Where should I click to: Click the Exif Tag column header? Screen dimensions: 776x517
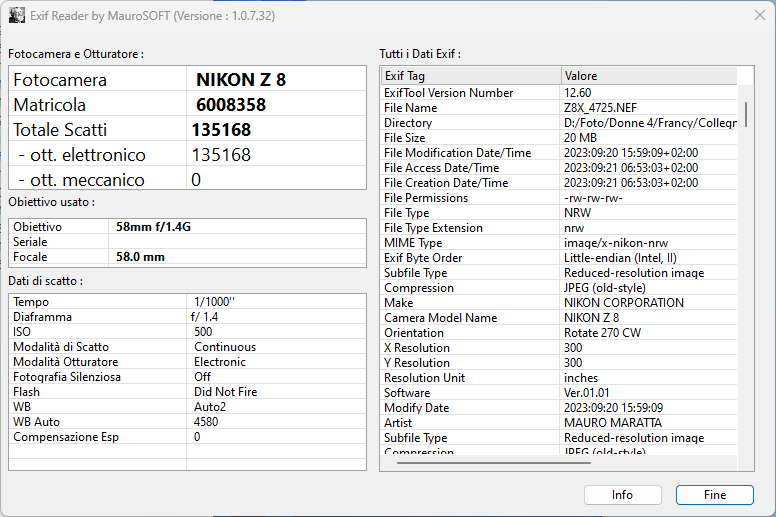pos(471,76)
